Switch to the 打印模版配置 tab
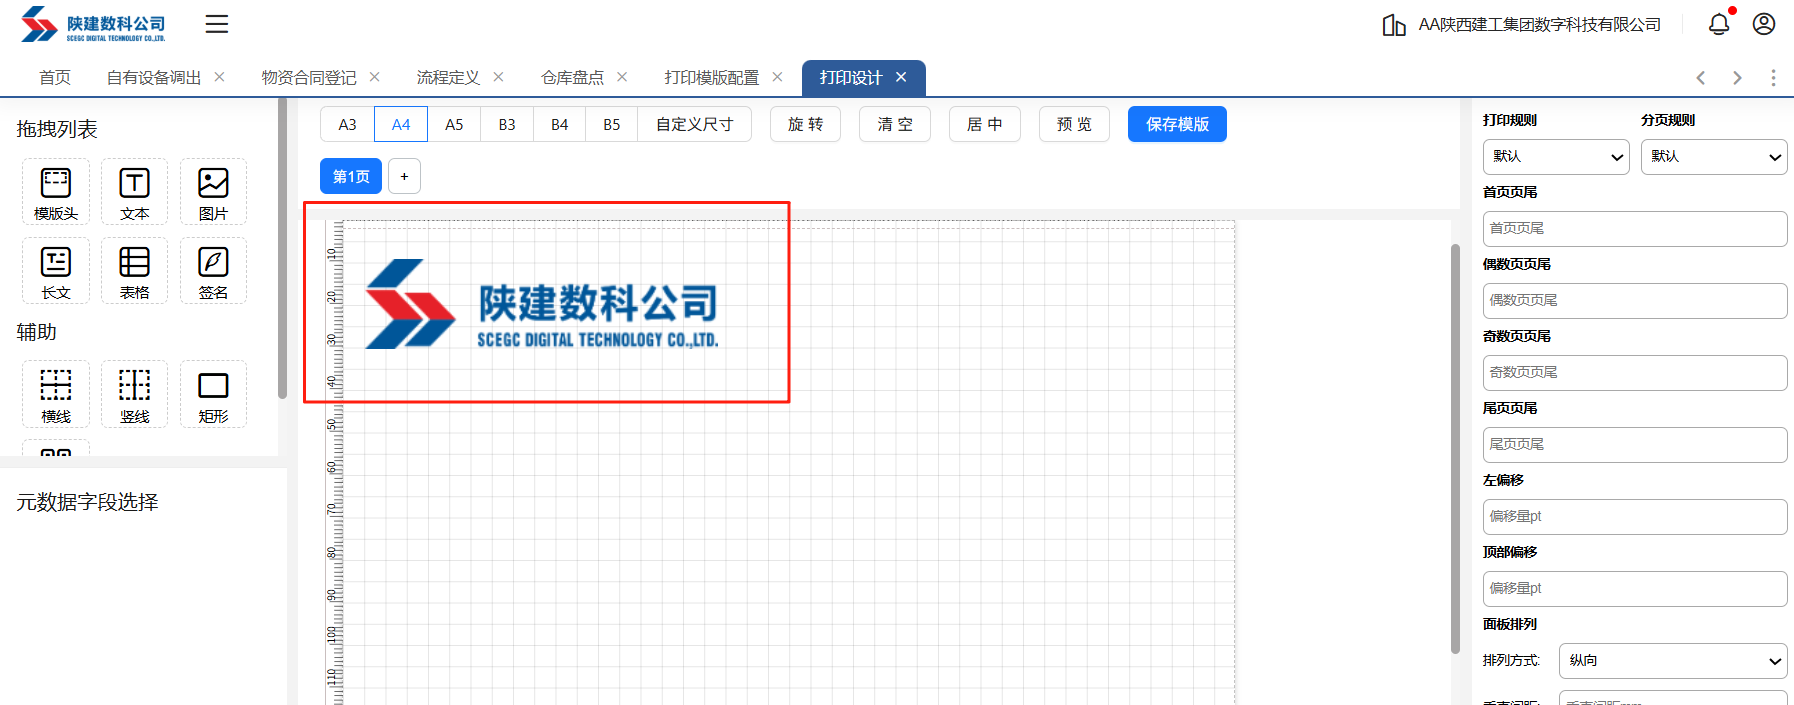The height and width of the screenshot is (705, 1794). click(x=711, y=78)
